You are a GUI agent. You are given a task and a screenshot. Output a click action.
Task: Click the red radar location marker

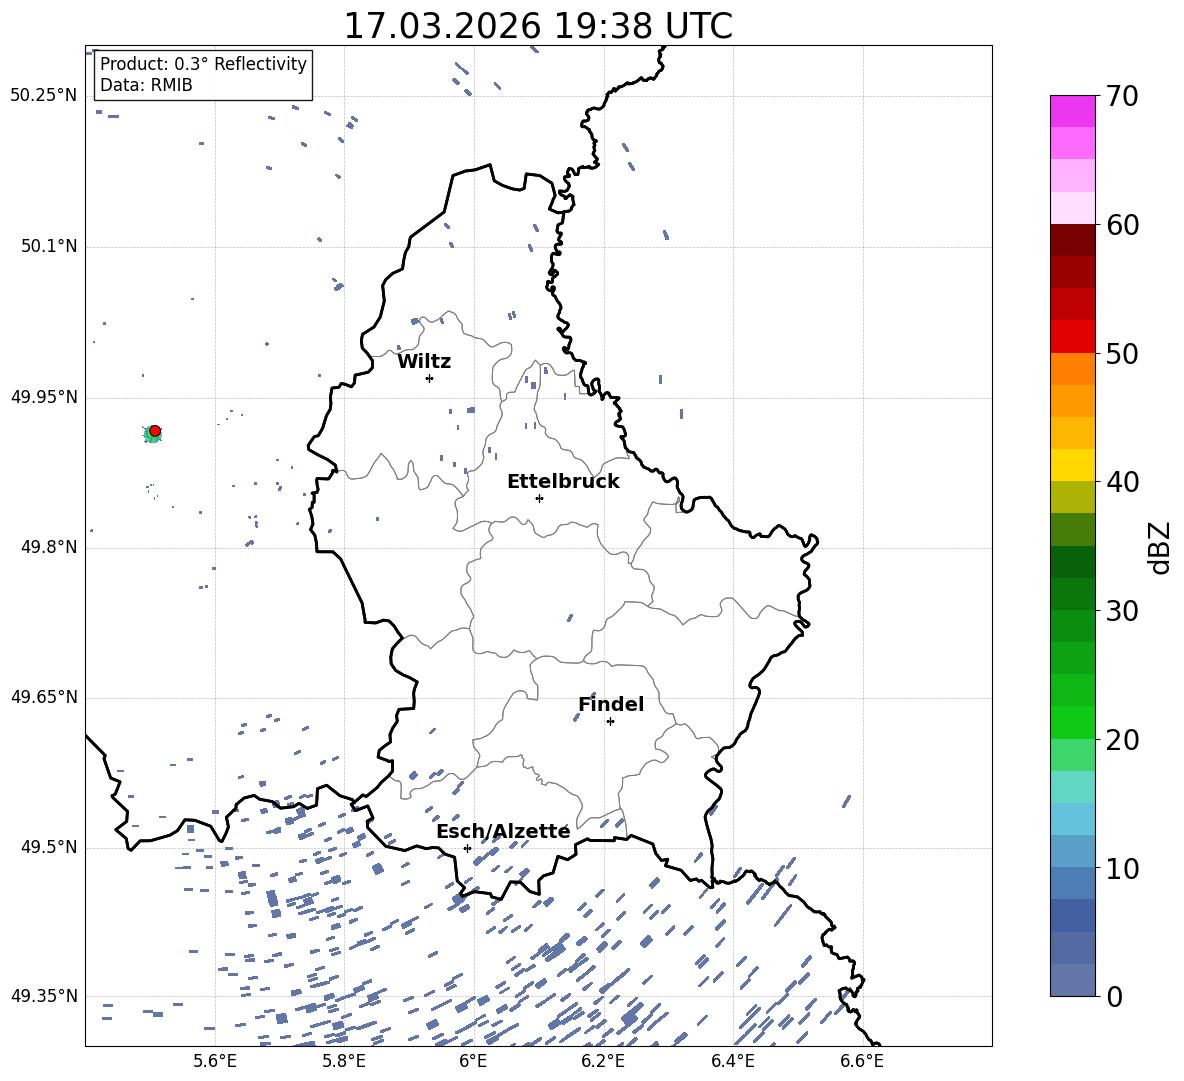click(x=155, y=431)
